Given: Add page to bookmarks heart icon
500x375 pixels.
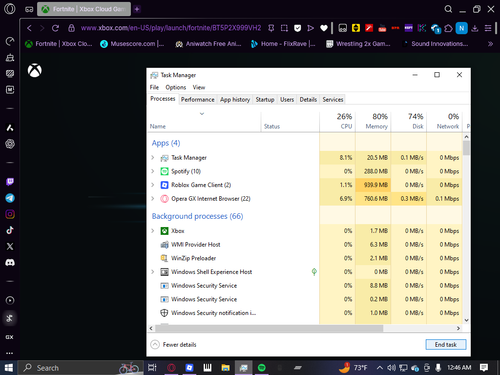Looking at the screenshot, I should (x=324, y=28).
